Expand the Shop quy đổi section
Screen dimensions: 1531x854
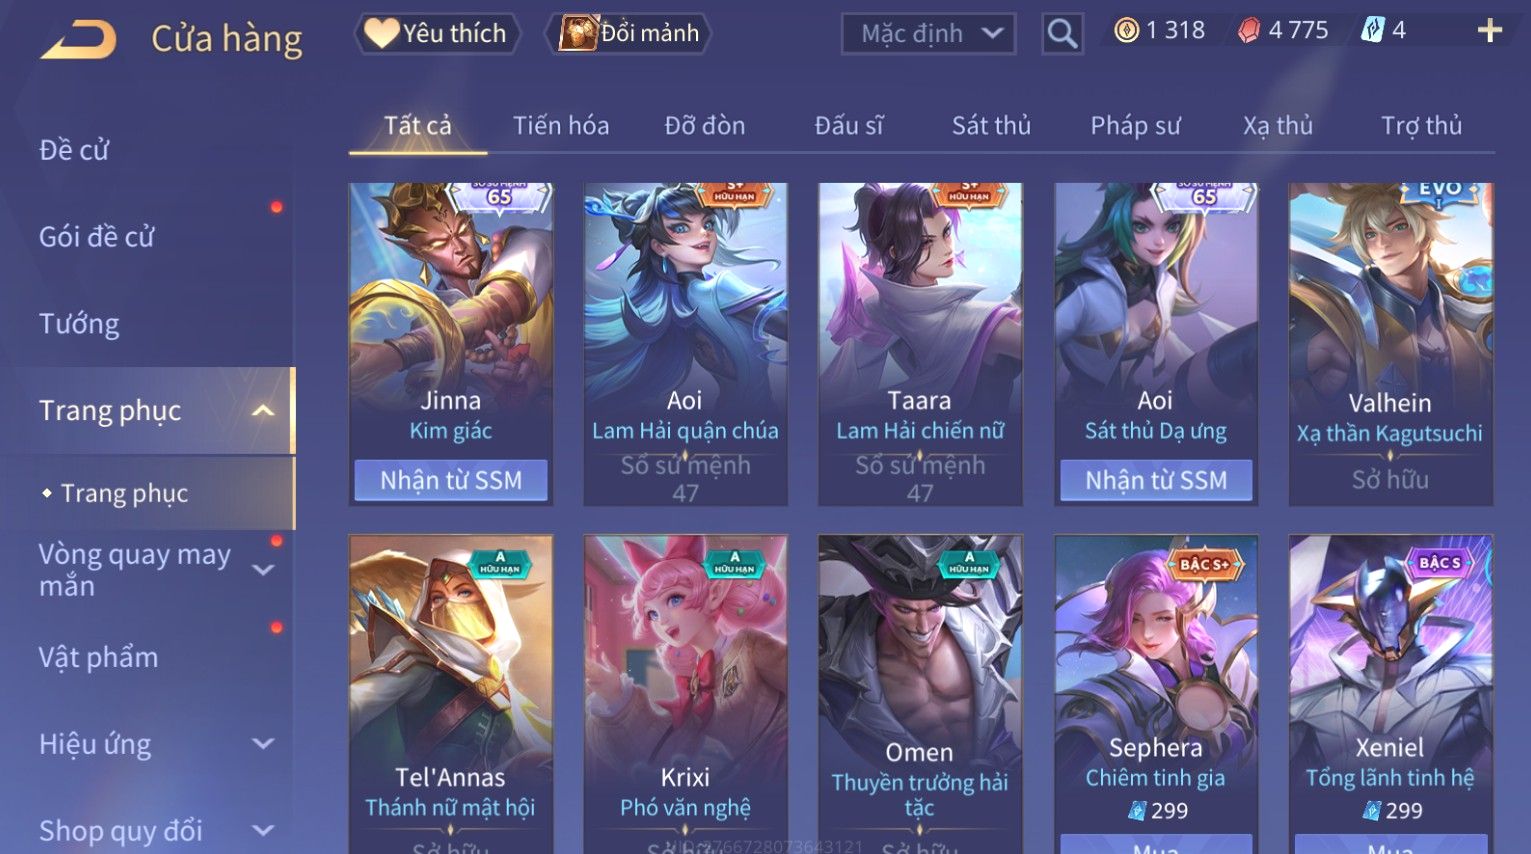tap(263, 830)
